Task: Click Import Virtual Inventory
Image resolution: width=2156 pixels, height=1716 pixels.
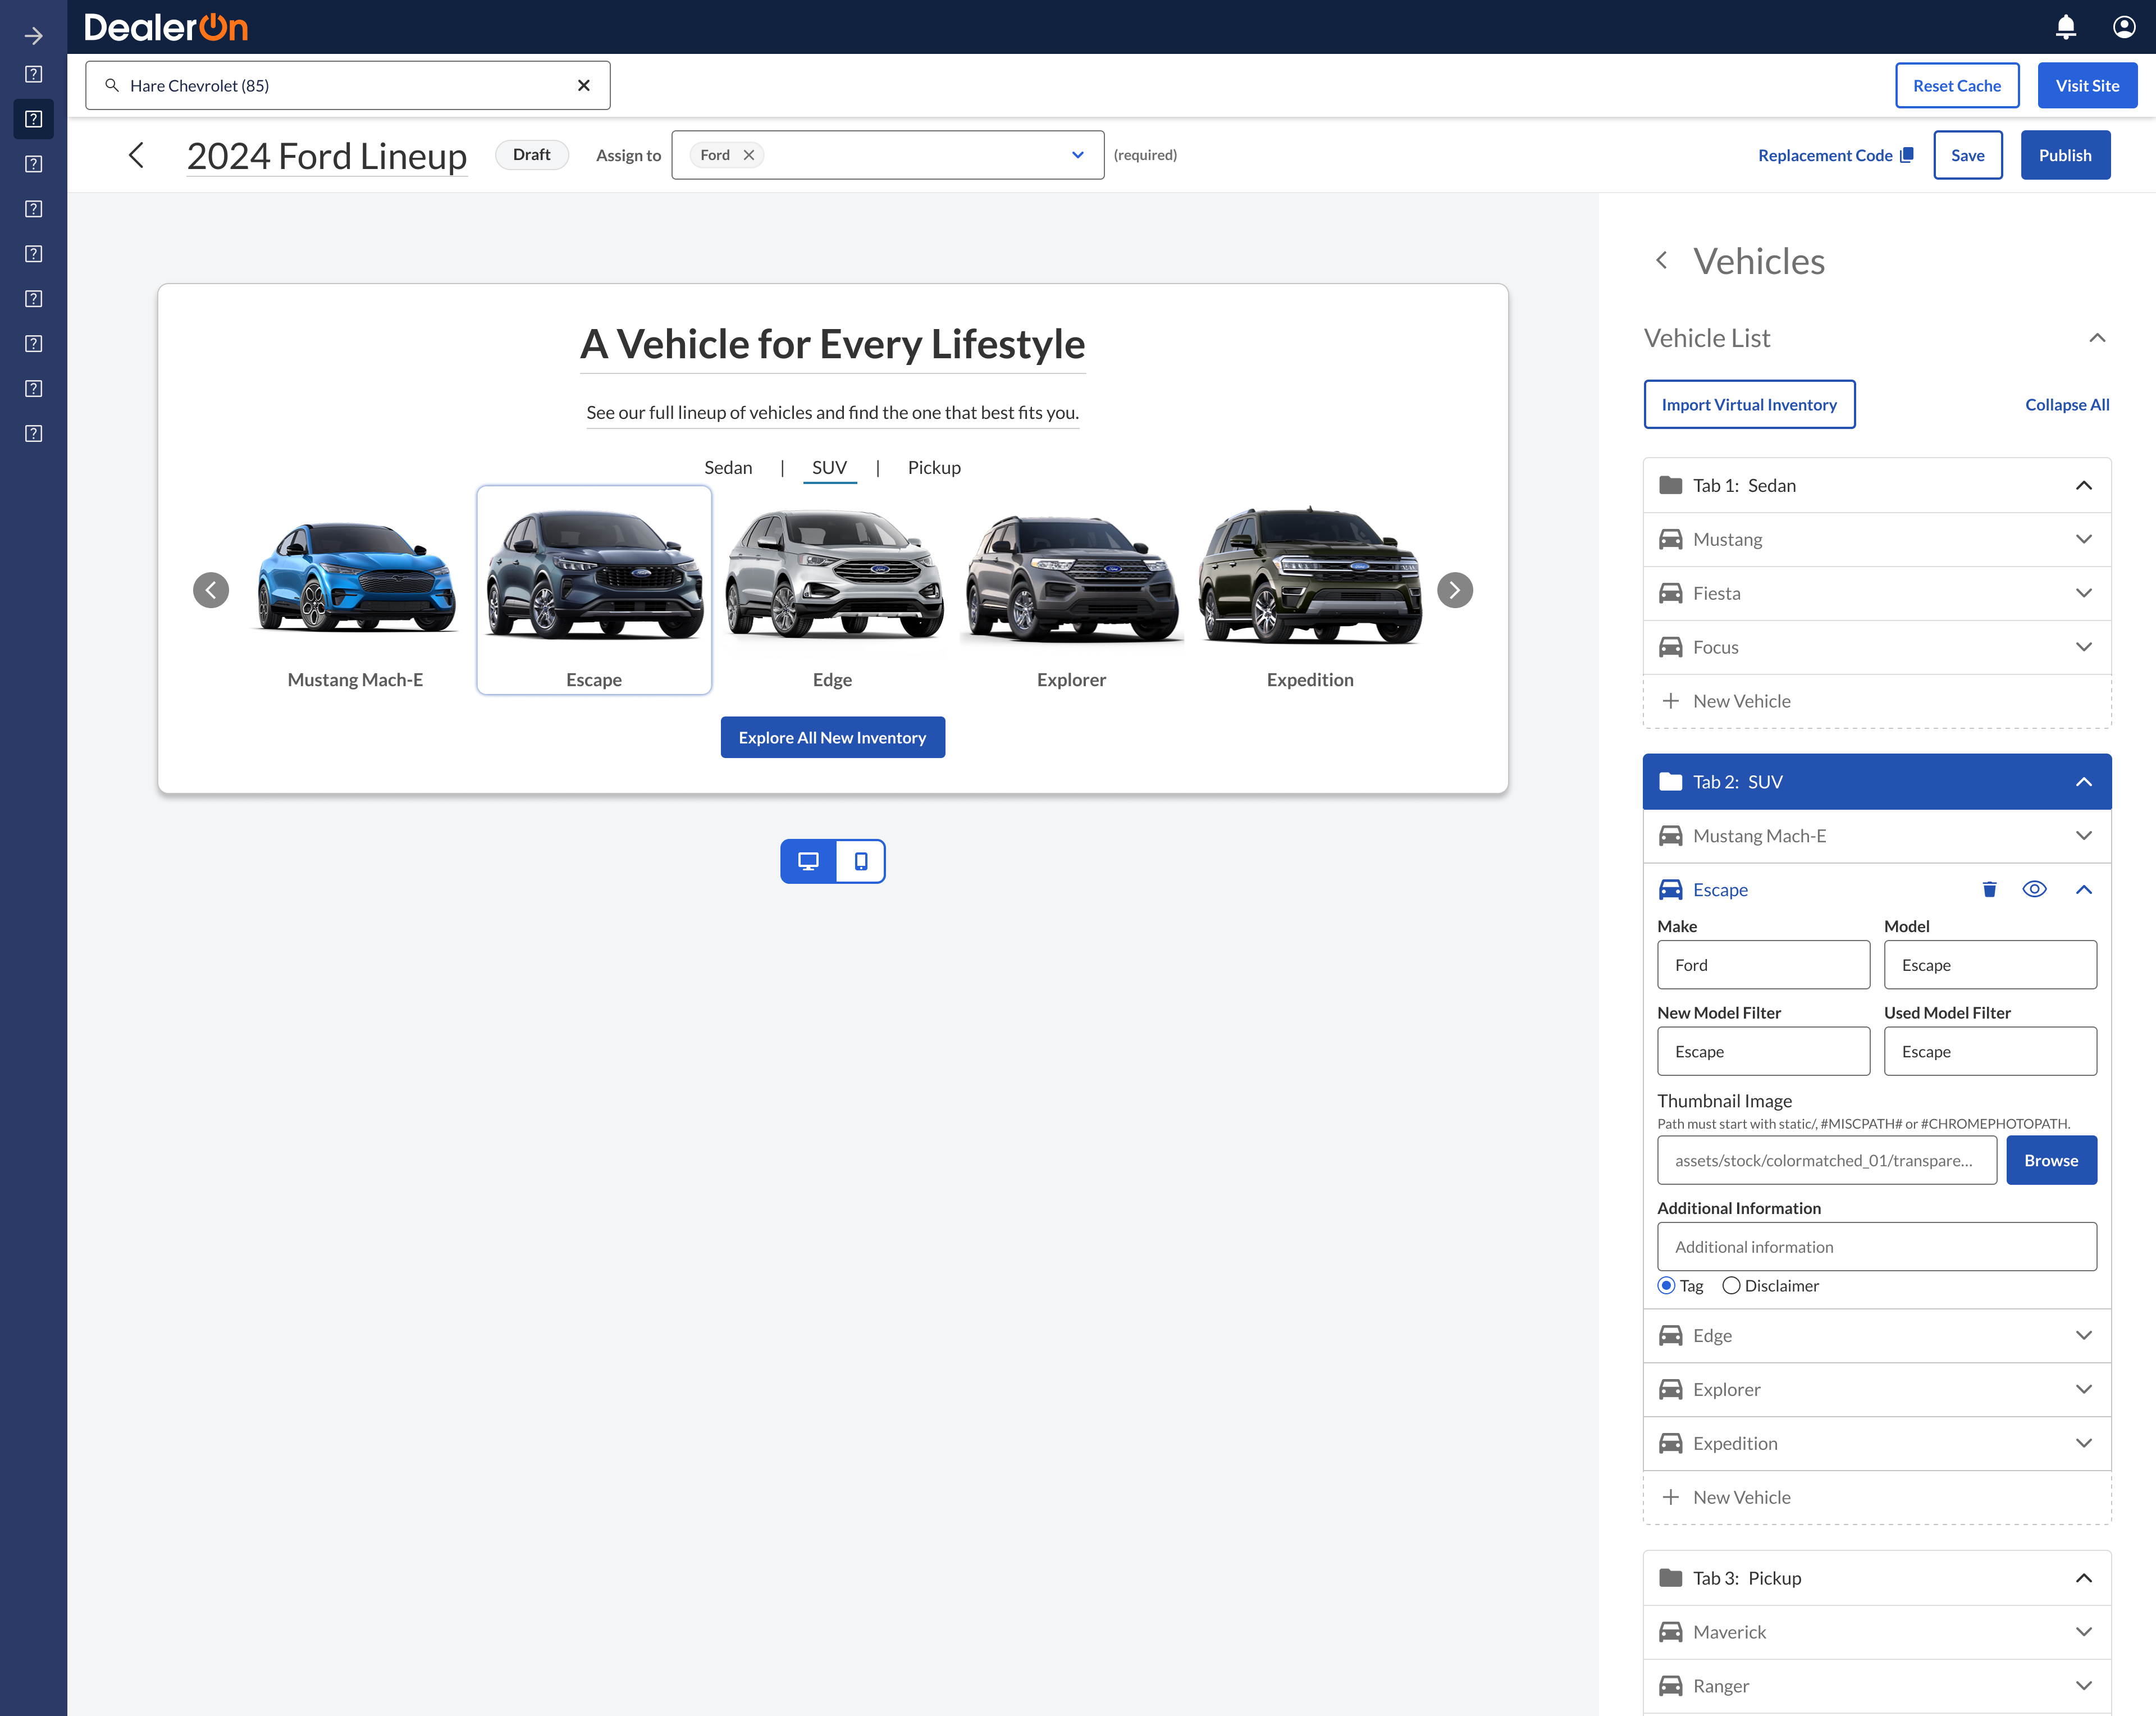Action: point(1749,405)
